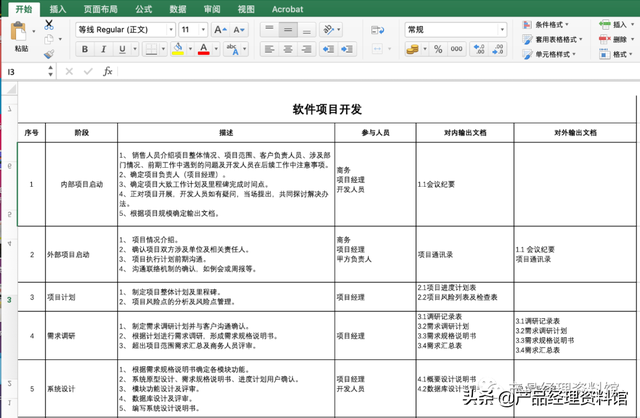Select the Format Painter brush
This screenshot has width=640, height=418.
49,54
